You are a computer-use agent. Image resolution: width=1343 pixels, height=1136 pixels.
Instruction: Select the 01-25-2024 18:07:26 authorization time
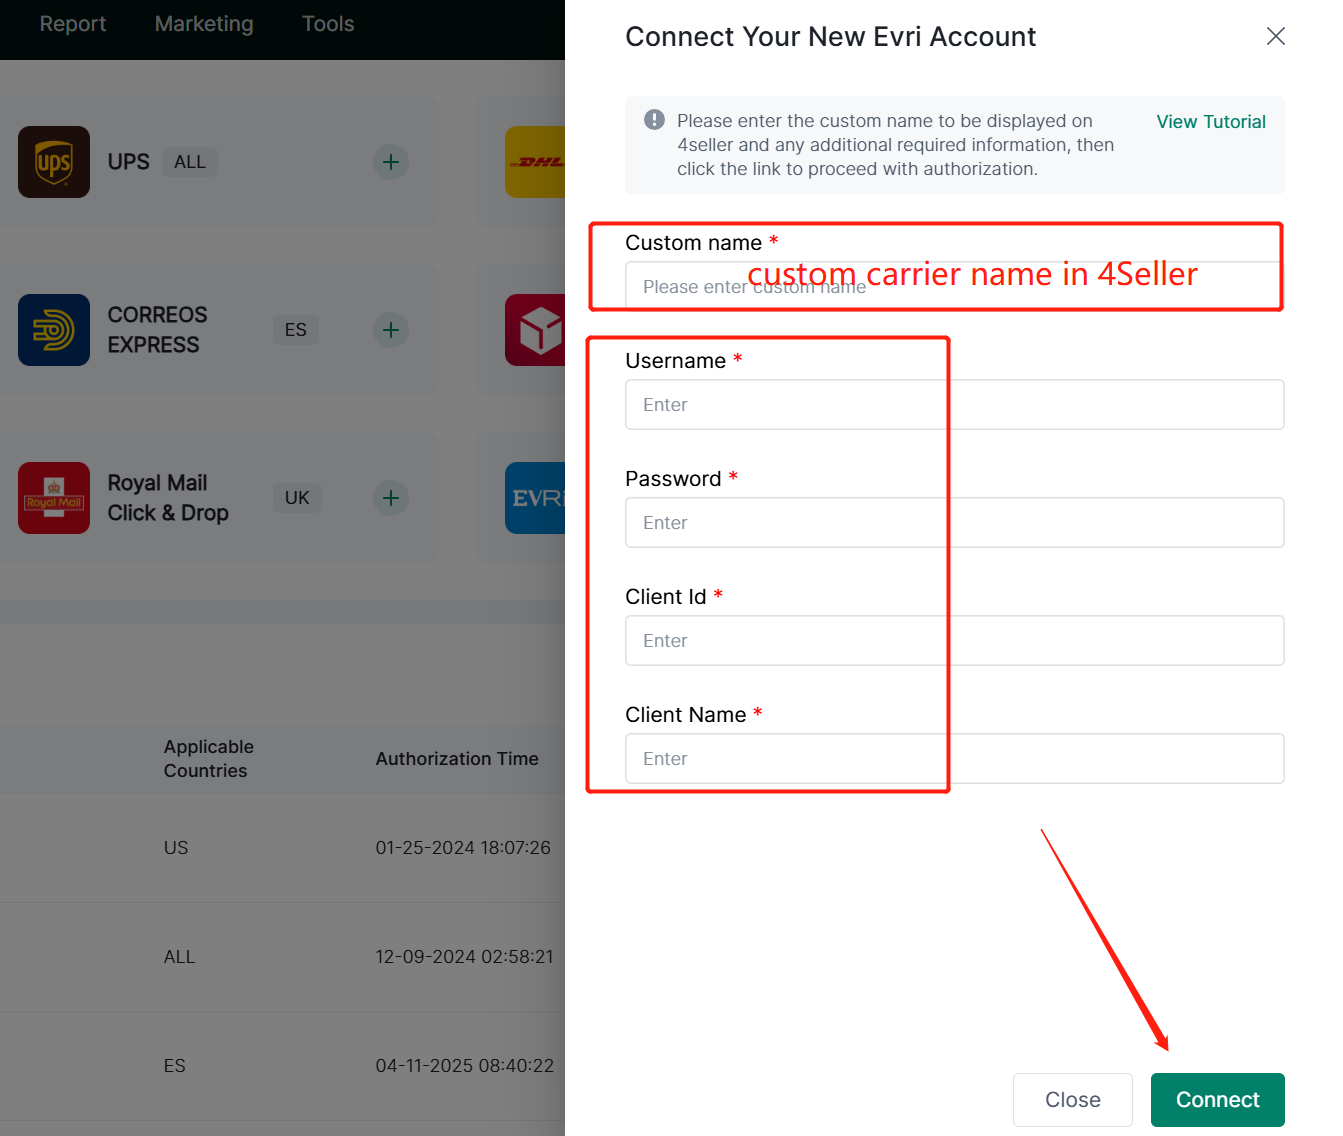coord(463,848)
